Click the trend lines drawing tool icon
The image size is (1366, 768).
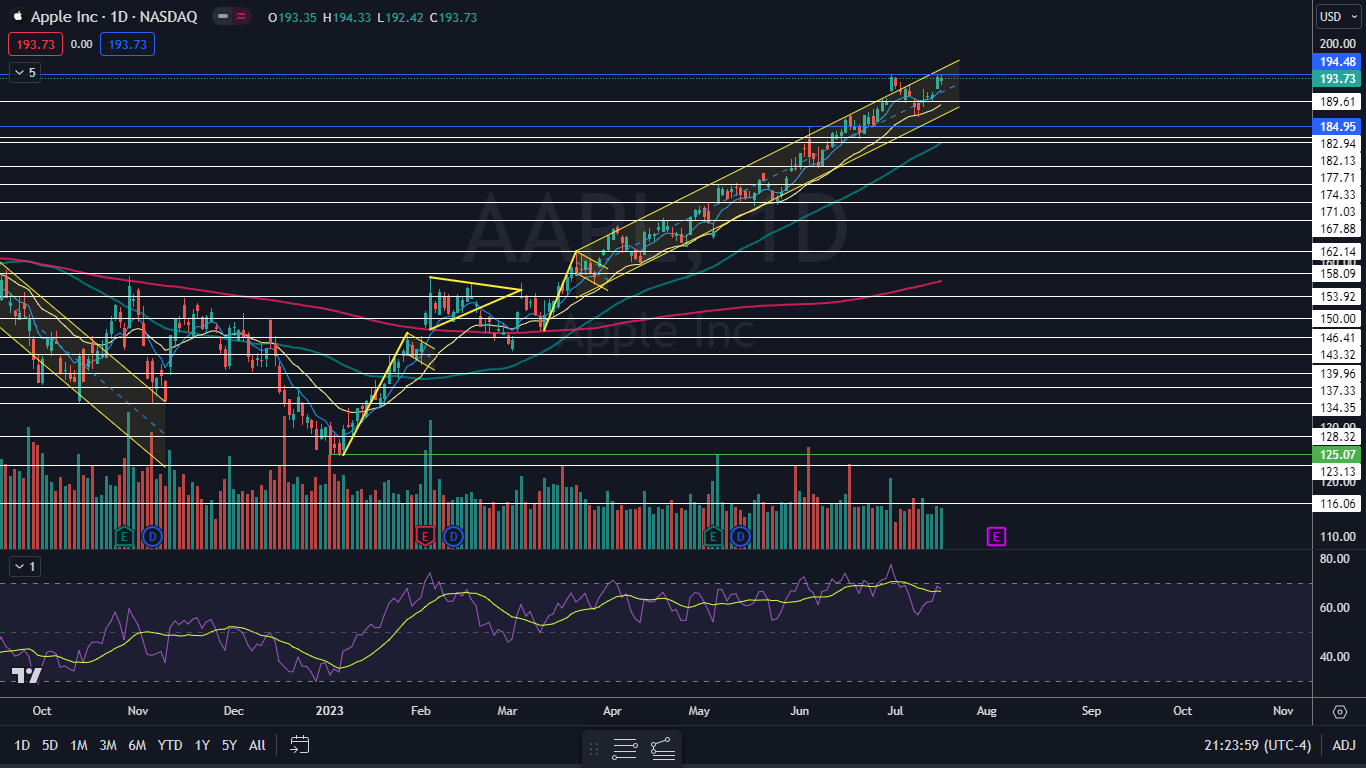[x=662, y=748]
